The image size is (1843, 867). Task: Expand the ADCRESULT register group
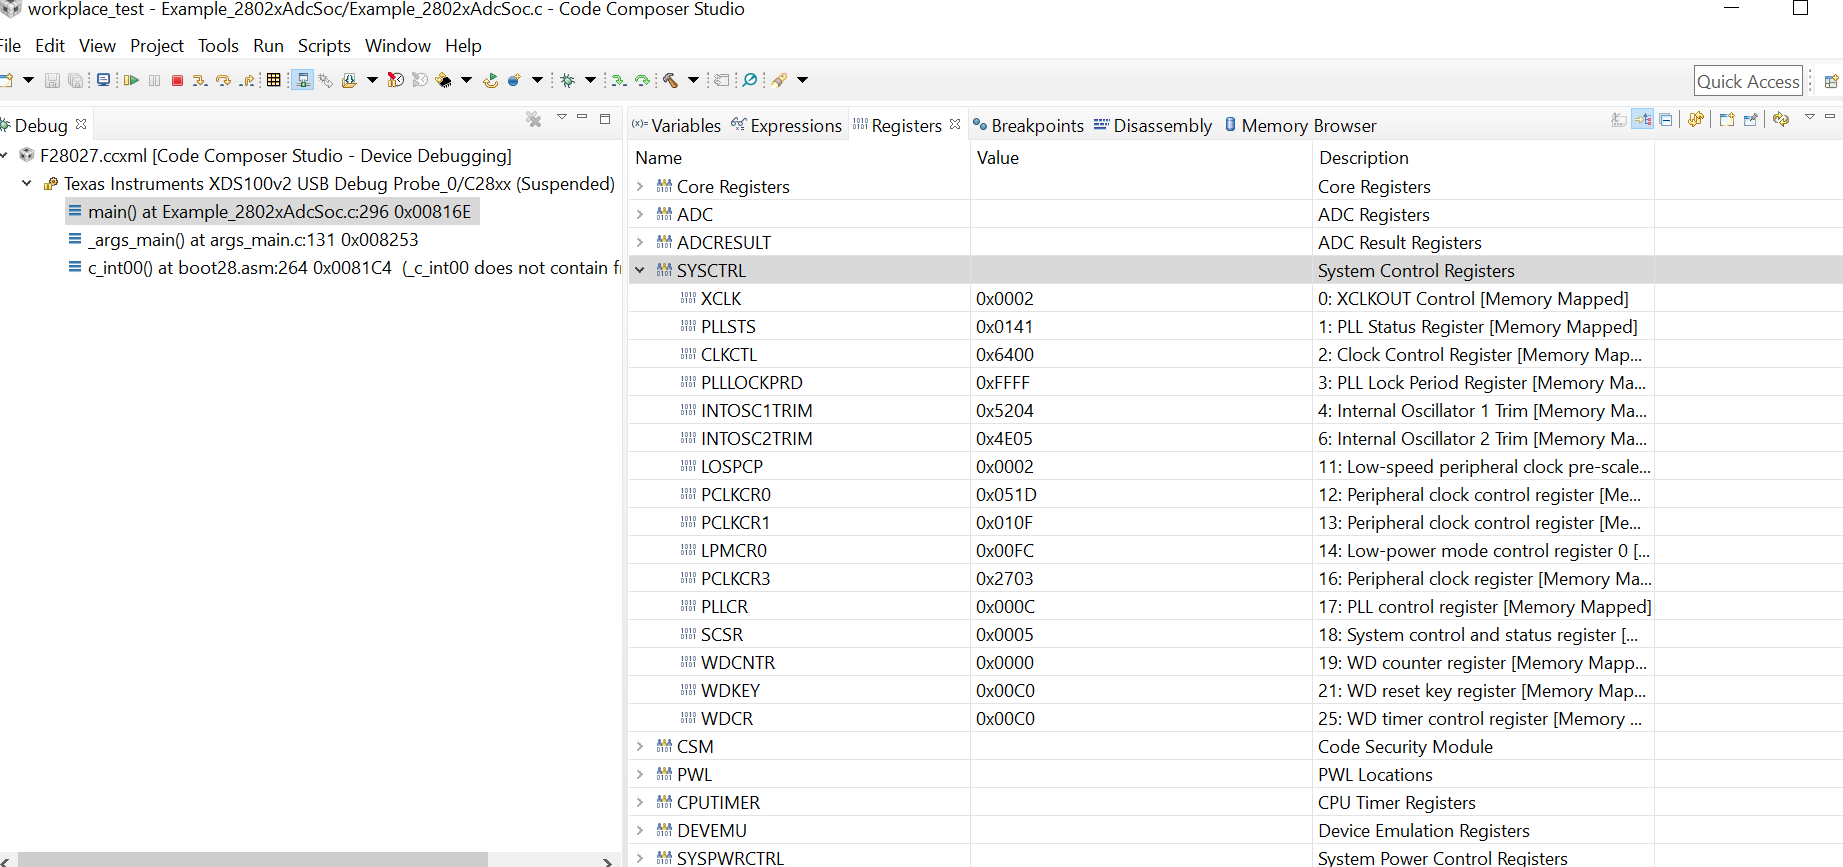tap(640, 242)
